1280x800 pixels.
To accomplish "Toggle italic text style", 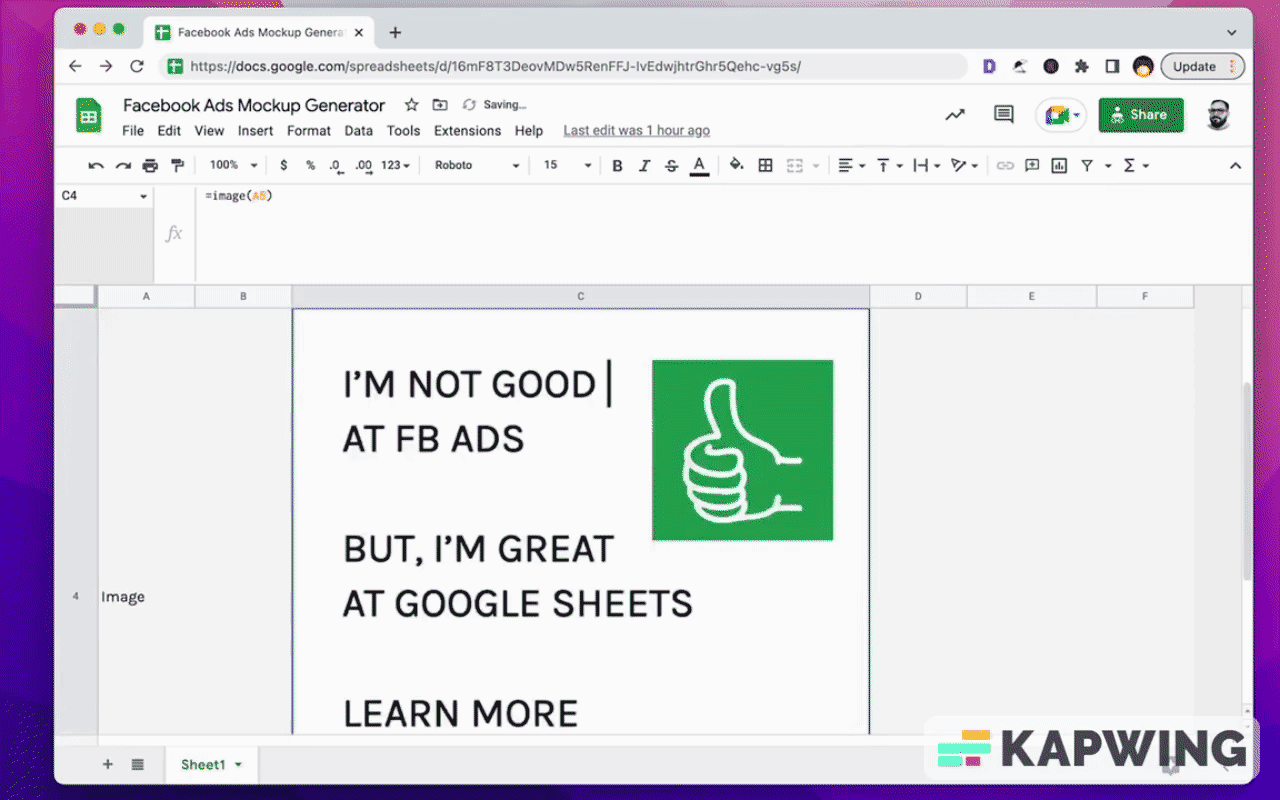I will (x=644, y=165).
